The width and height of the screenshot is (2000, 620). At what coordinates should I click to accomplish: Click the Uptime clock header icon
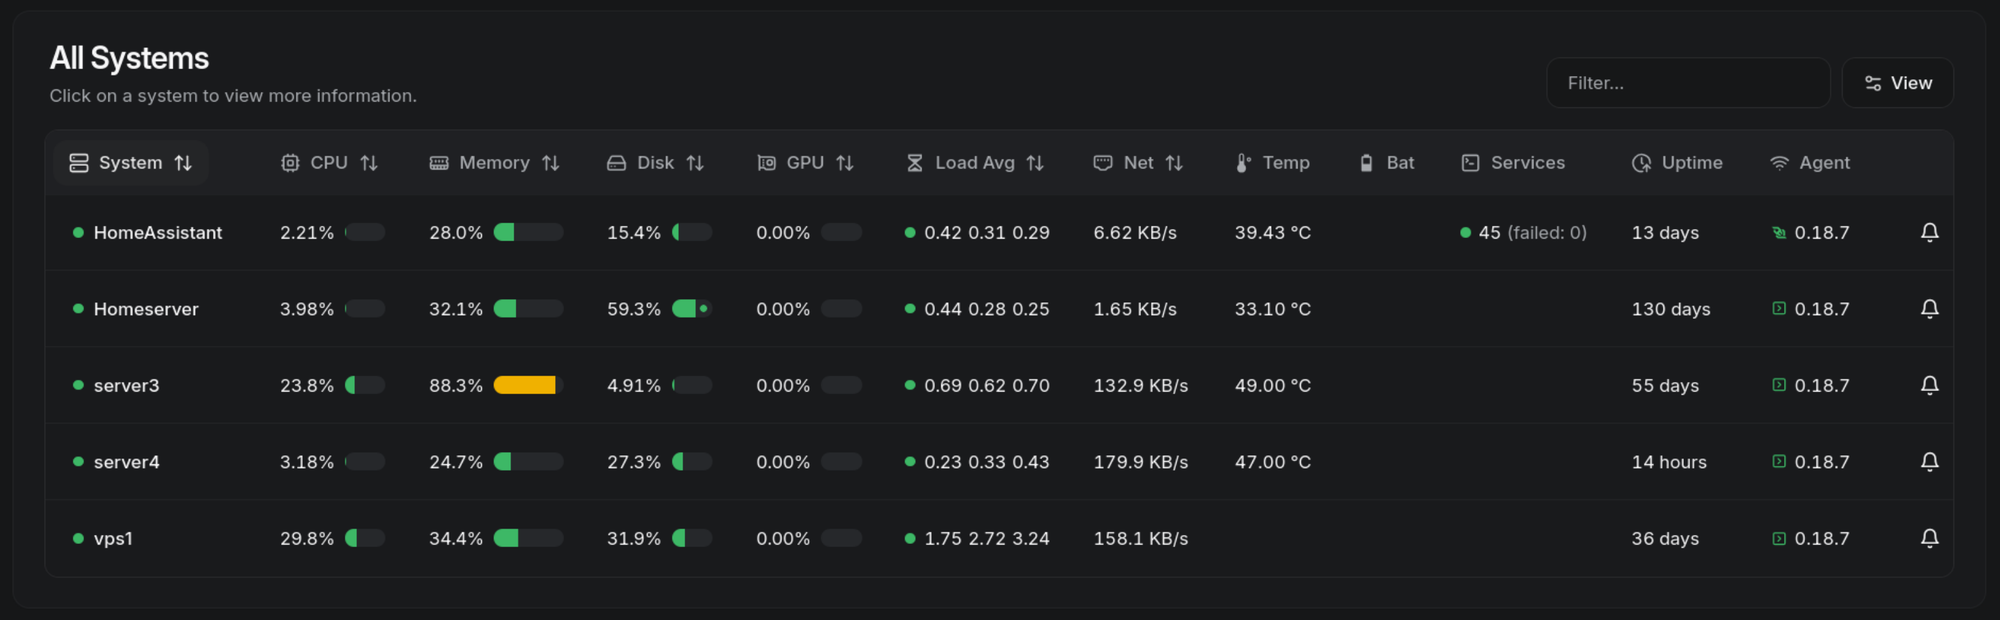pos(1641,163)
